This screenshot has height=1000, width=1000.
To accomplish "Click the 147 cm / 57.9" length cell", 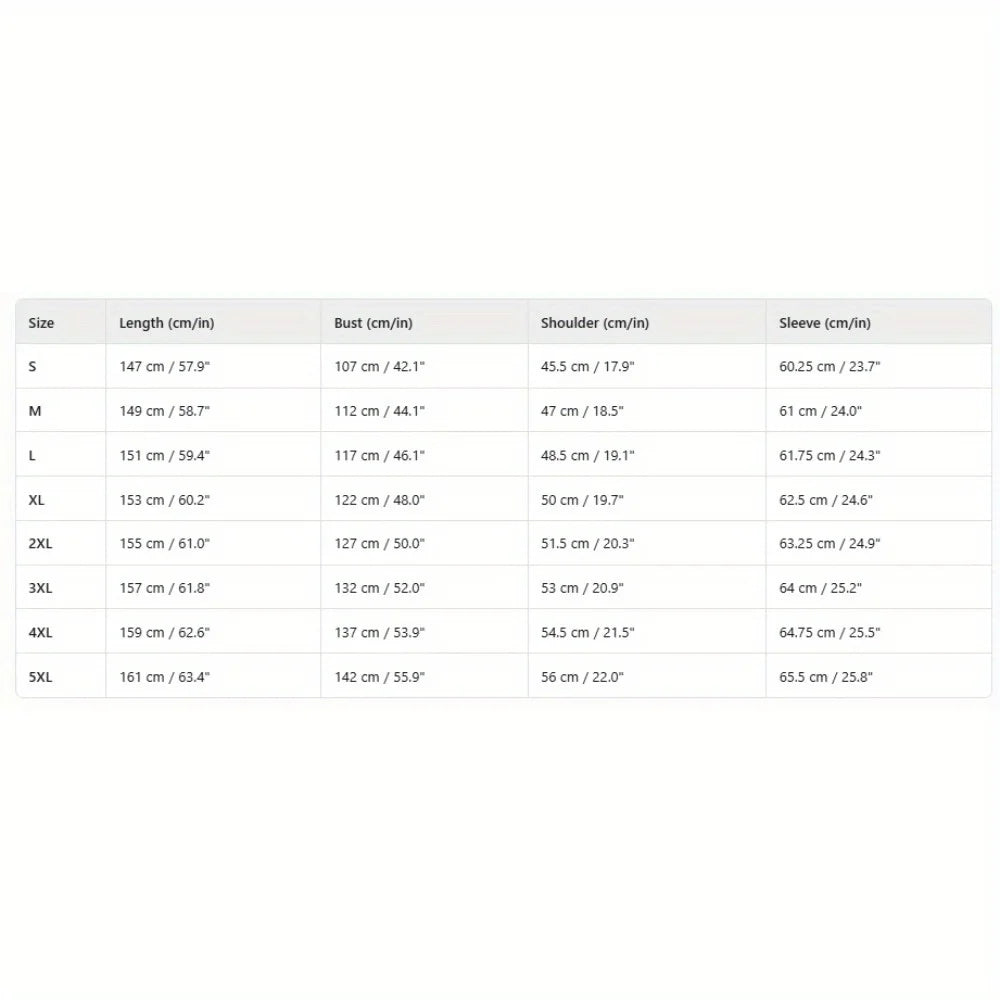I will (165, 367).
